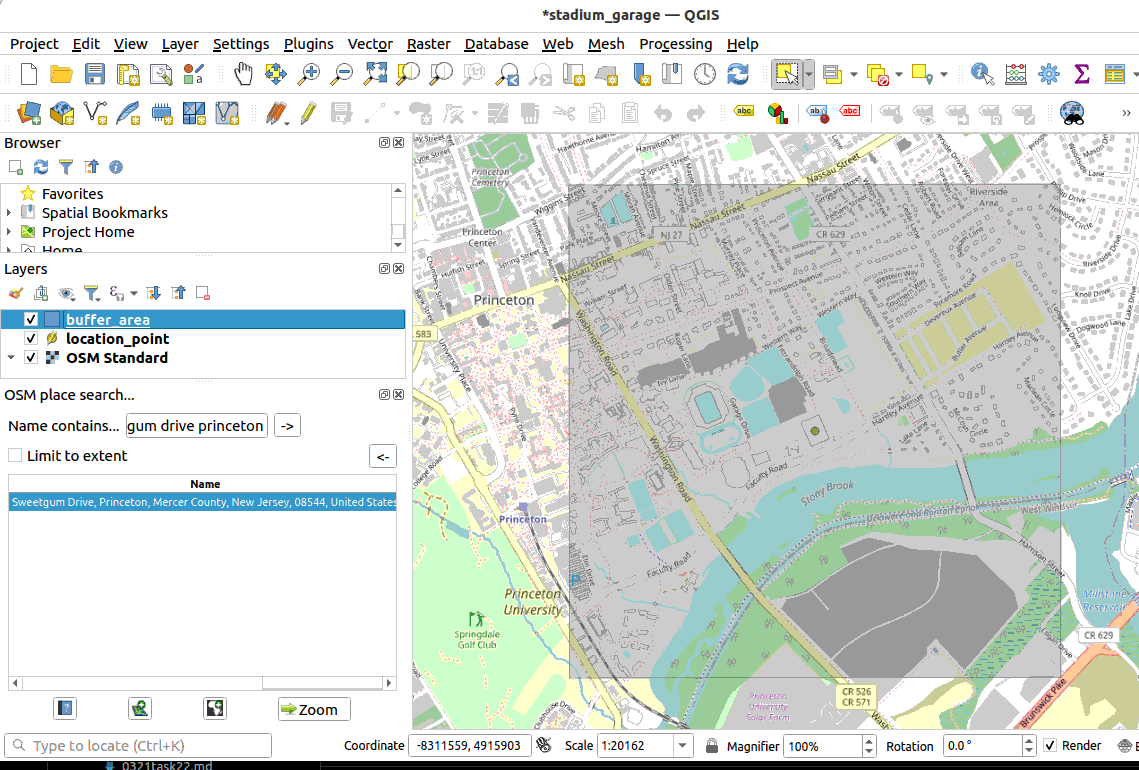The image size is (1139, 770).
Task: Select the Pan Map hand tool
Action: click(243, 74)
